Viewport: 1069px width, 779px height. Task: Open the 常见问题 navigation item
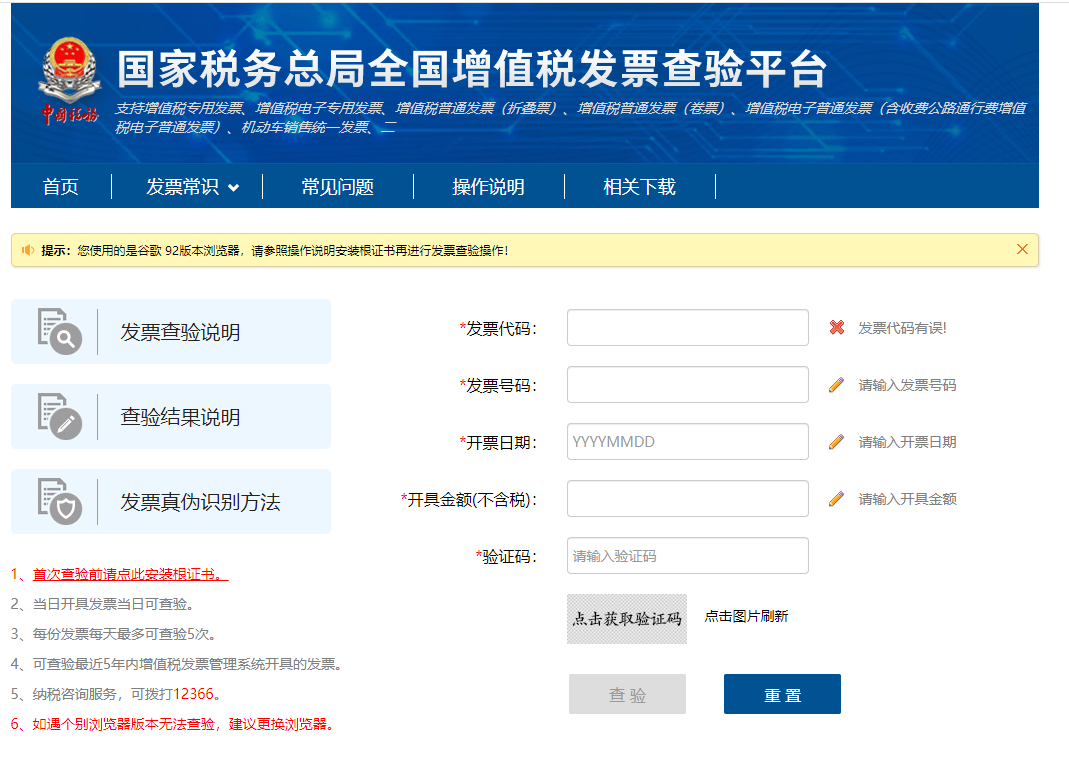point(338,187)
